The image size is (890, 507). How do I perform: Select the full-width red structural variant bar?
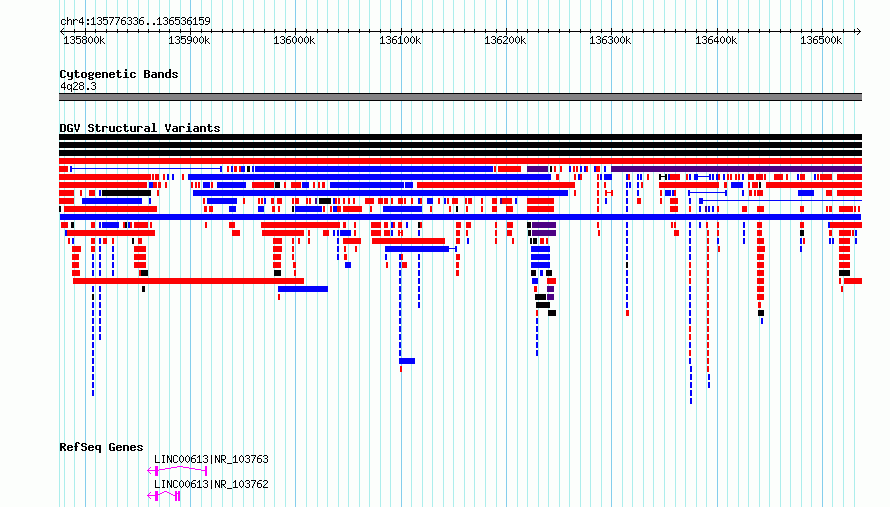coord(460,161)
